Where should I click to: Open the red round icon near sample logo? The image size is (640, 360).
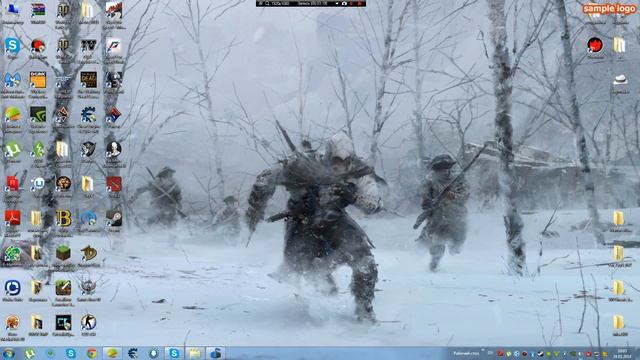(x=595, y=45)
